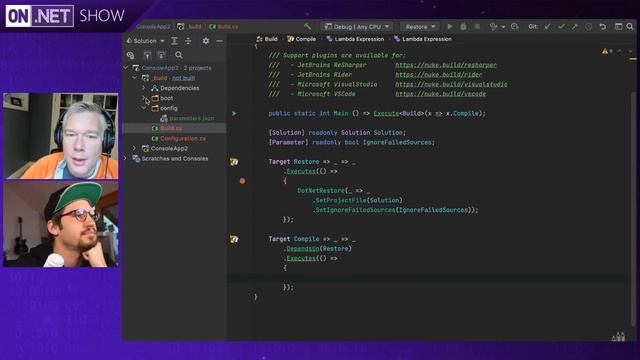Select ConsoleApp2 breadcrumb in navigation bar
The image size is (640, 360).
point(153,27)
